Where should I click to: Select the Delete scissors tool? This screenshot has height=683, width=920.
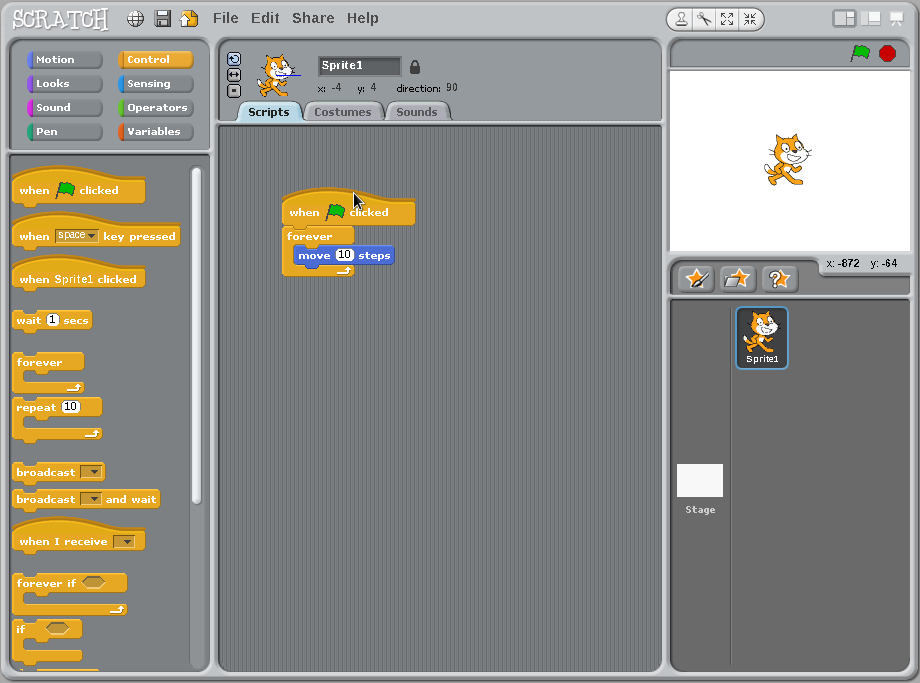[x=704, y=19]
